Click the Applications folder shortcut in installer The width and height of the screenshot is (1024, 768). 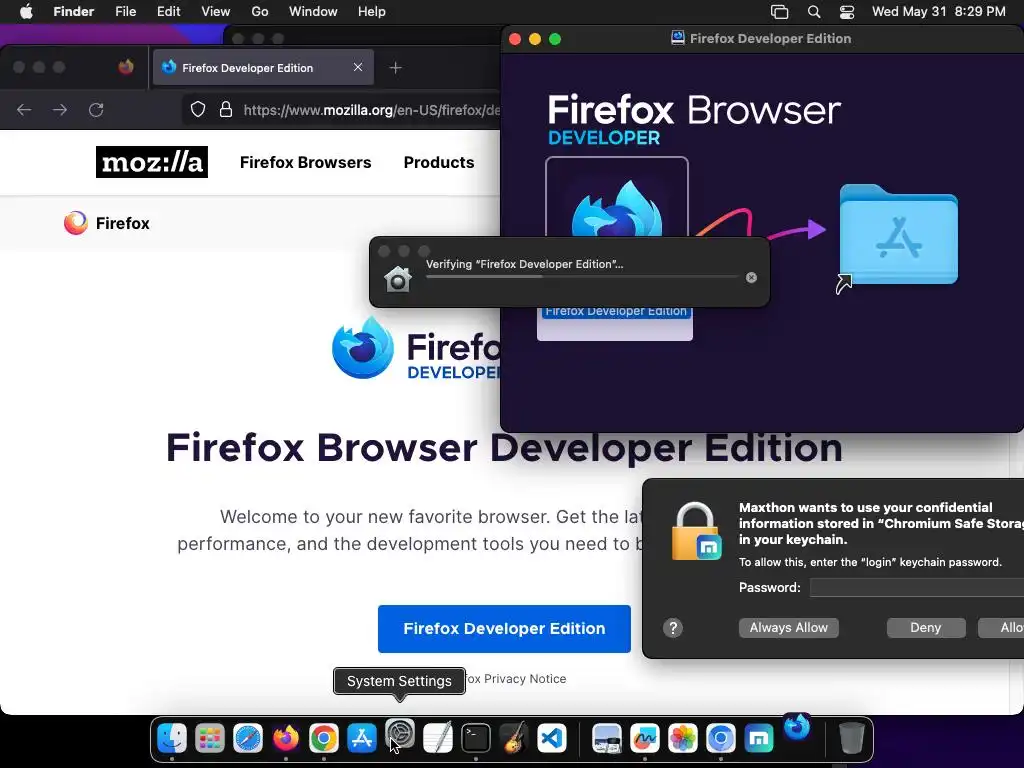(x=899, y=234)
